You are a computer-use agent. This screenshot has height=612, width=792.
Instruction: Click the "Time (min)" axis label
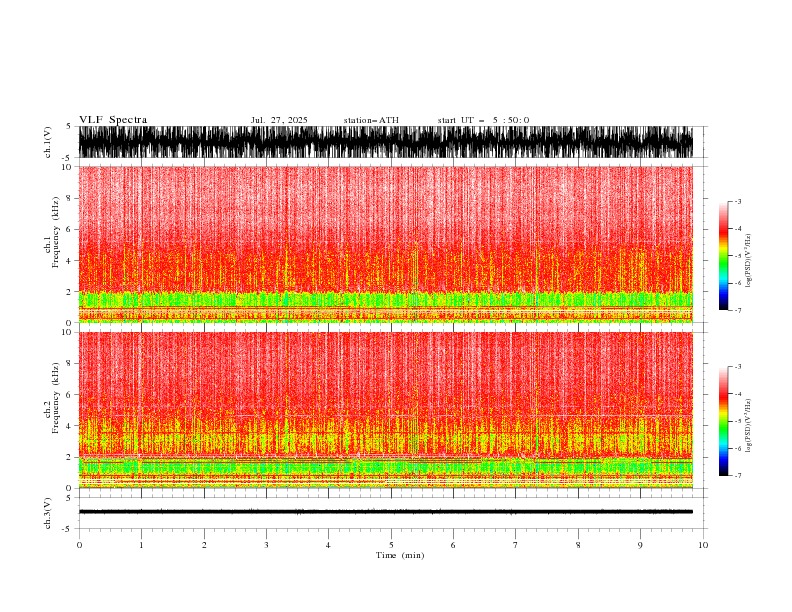(400, 555)
